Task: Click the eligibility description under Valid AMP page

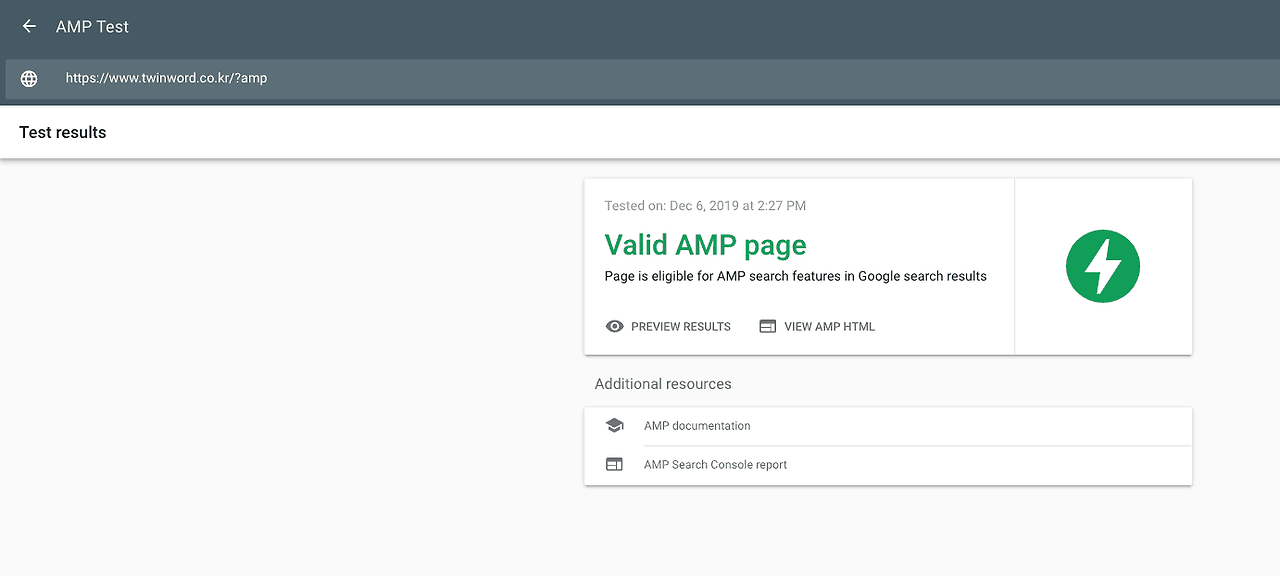Action: [x=795, y=276]
